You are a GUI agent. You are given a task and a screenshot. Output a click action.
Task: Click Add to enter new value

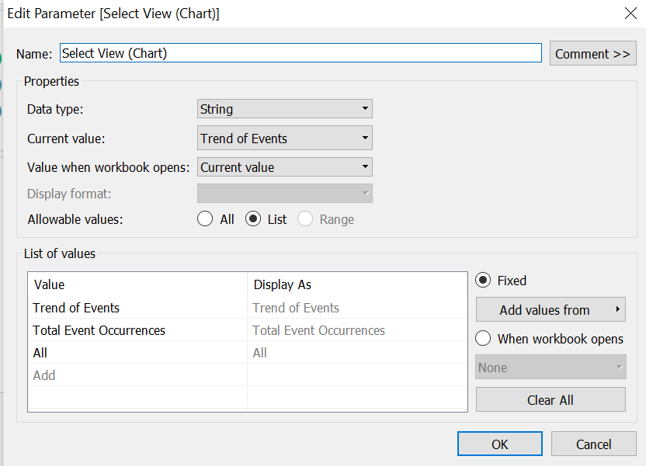[x=44, y=375]
